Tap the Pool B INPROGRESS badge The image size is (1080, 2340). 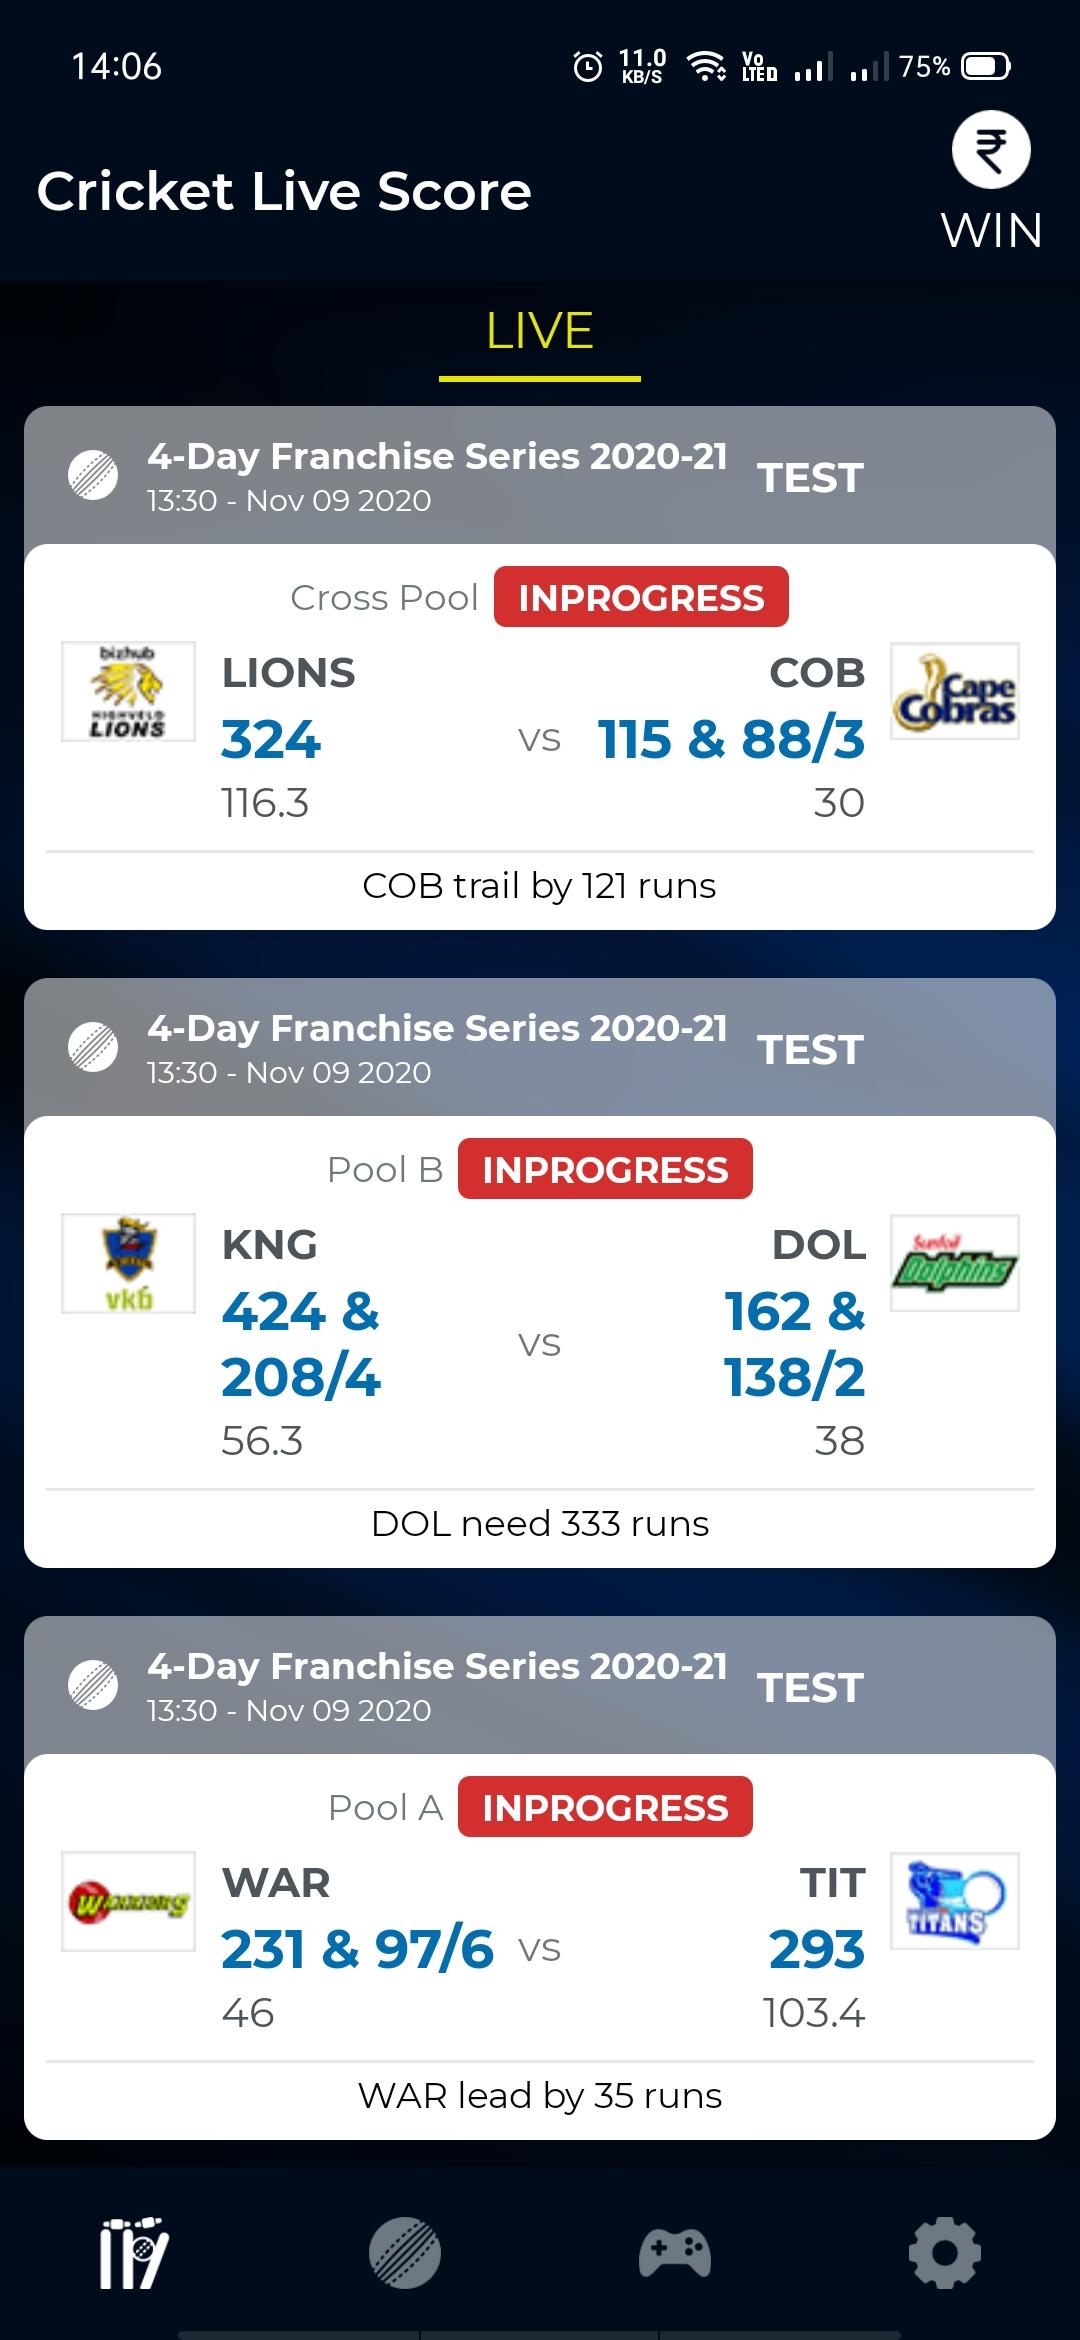tap(605, 1169)
